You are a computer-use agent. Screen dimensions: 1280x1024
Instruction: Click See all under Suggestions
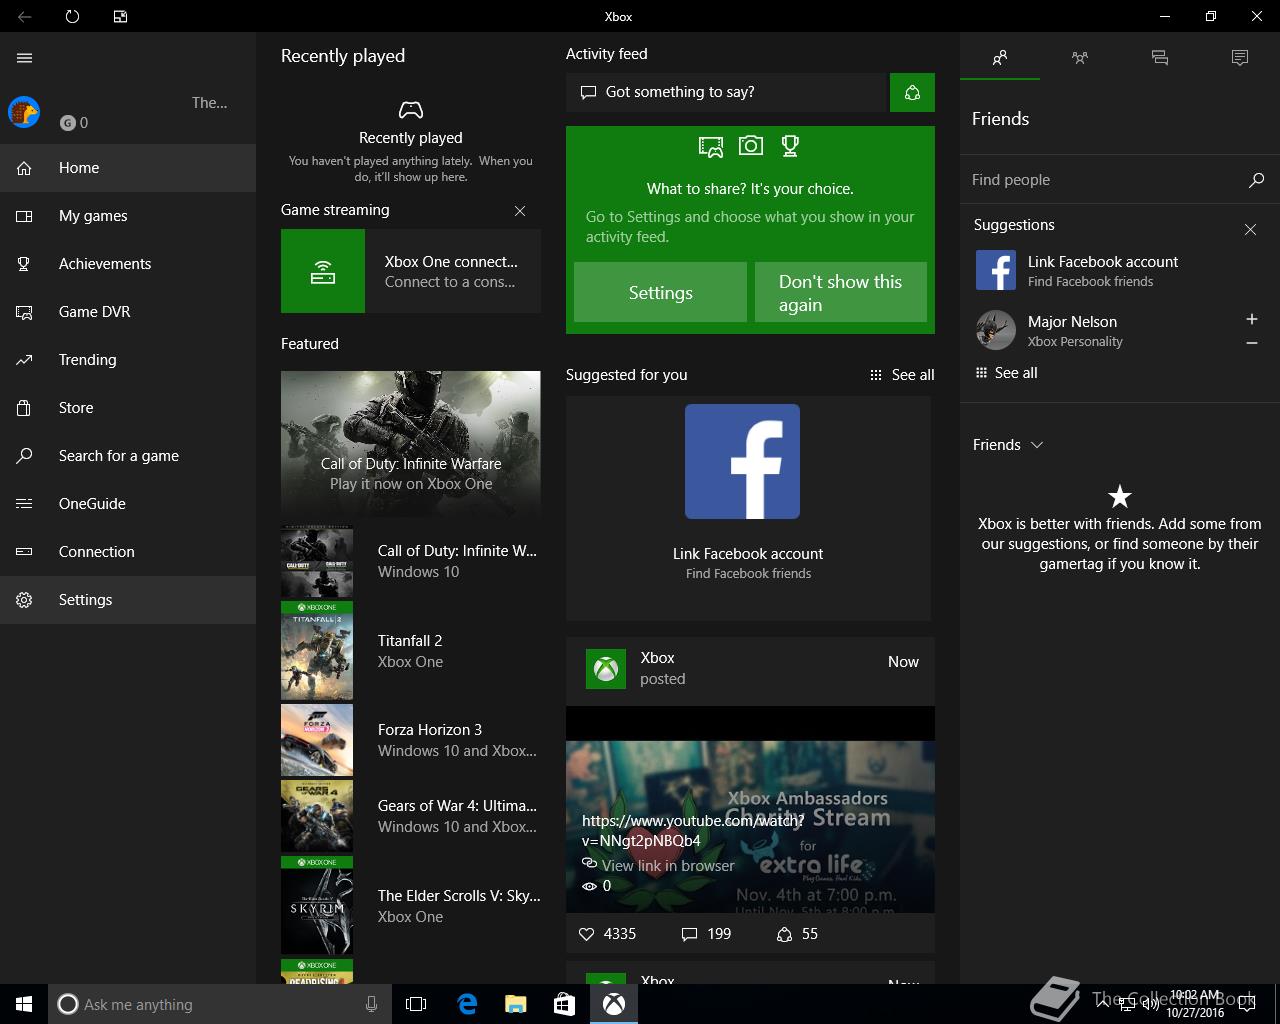tap(1006, 373)
